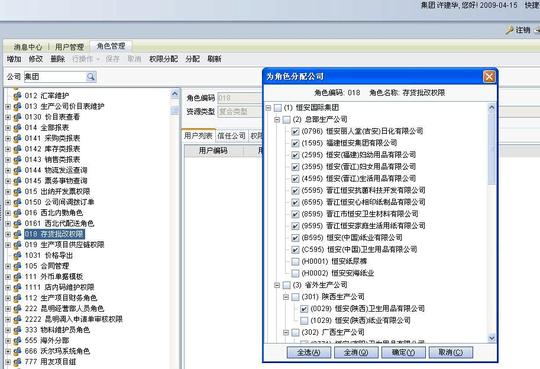540x369 pixels.
Task: Switch to the 消息中心 tab
Action: pyautogui.click(x=28, y=47)
